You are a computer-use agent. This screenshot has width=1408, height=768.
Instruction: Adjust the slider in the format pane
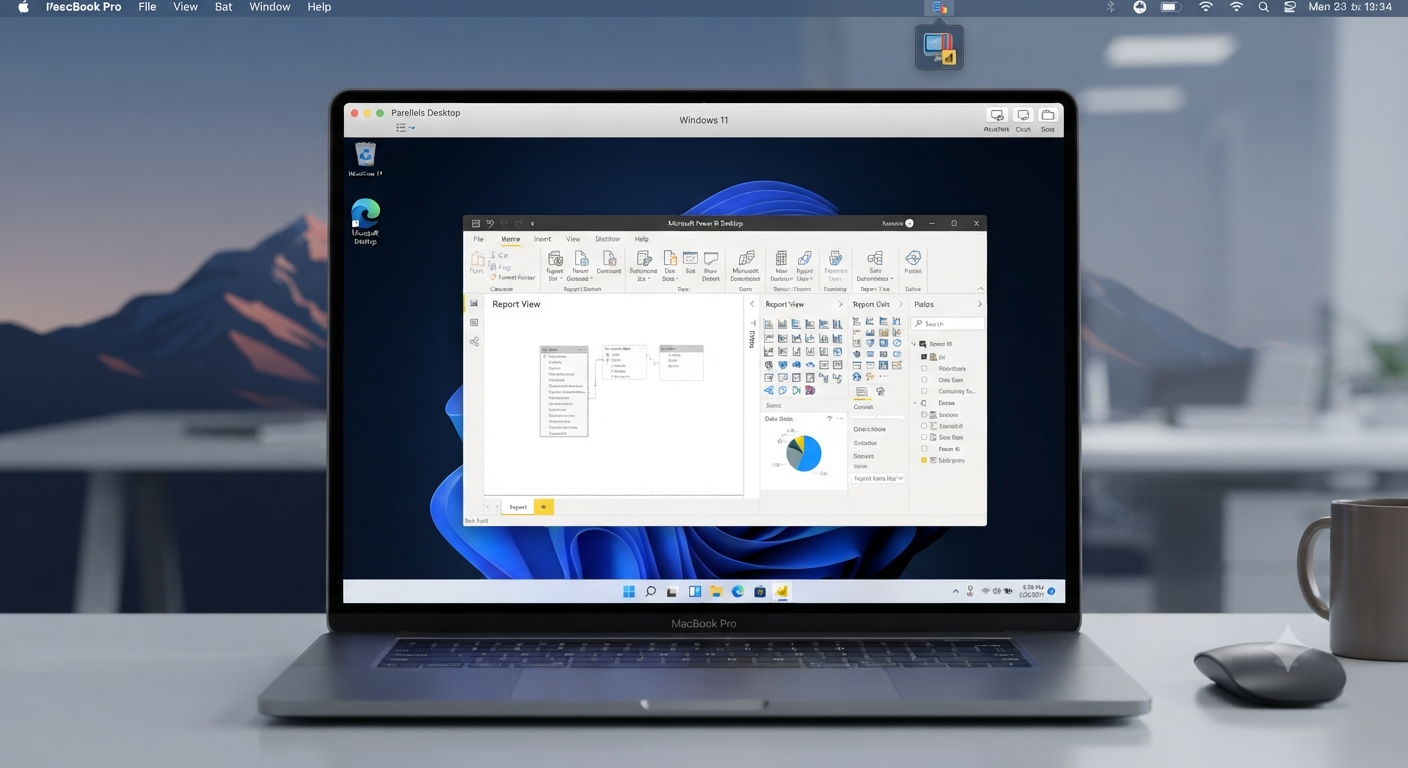[878, 417]
